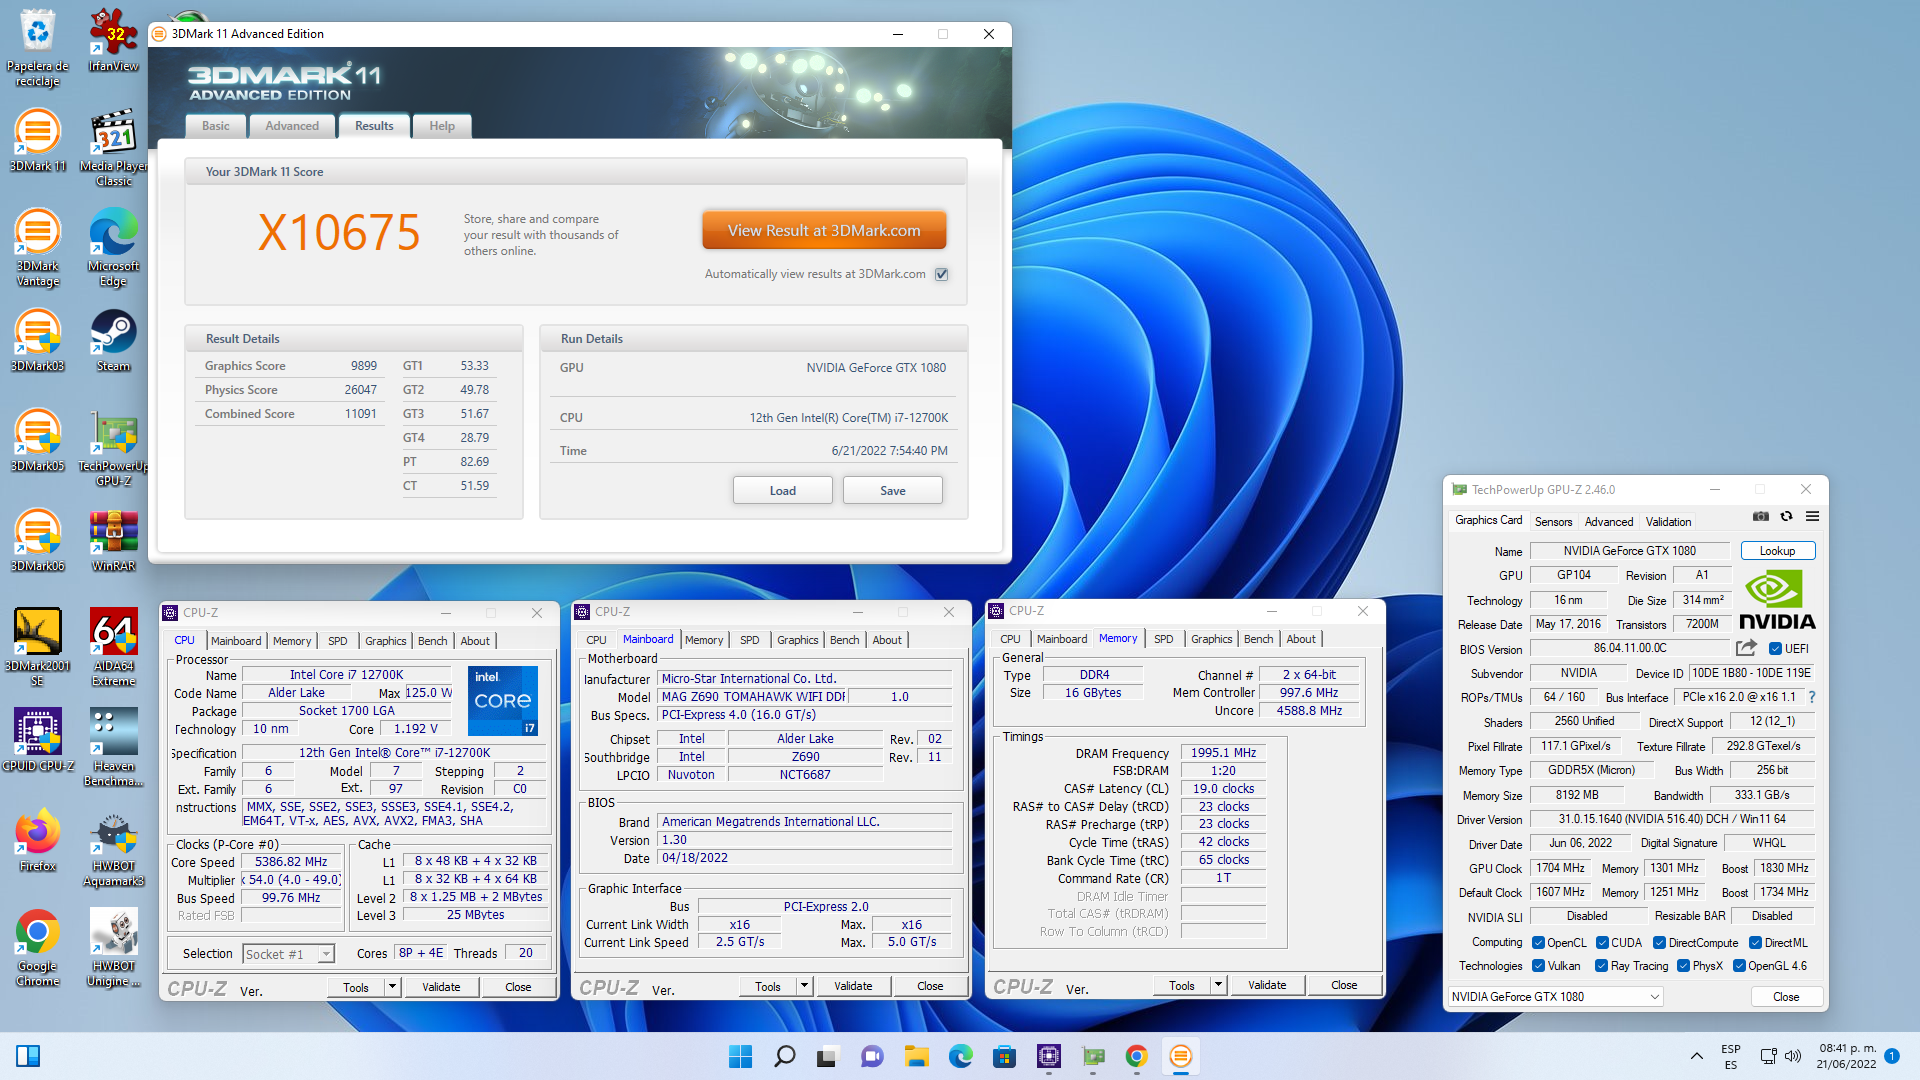The height and width of the screenshot is (1080, 1920).
Task: Open the Papelera de reciclaje desktop icon
Action: point(37,47)
